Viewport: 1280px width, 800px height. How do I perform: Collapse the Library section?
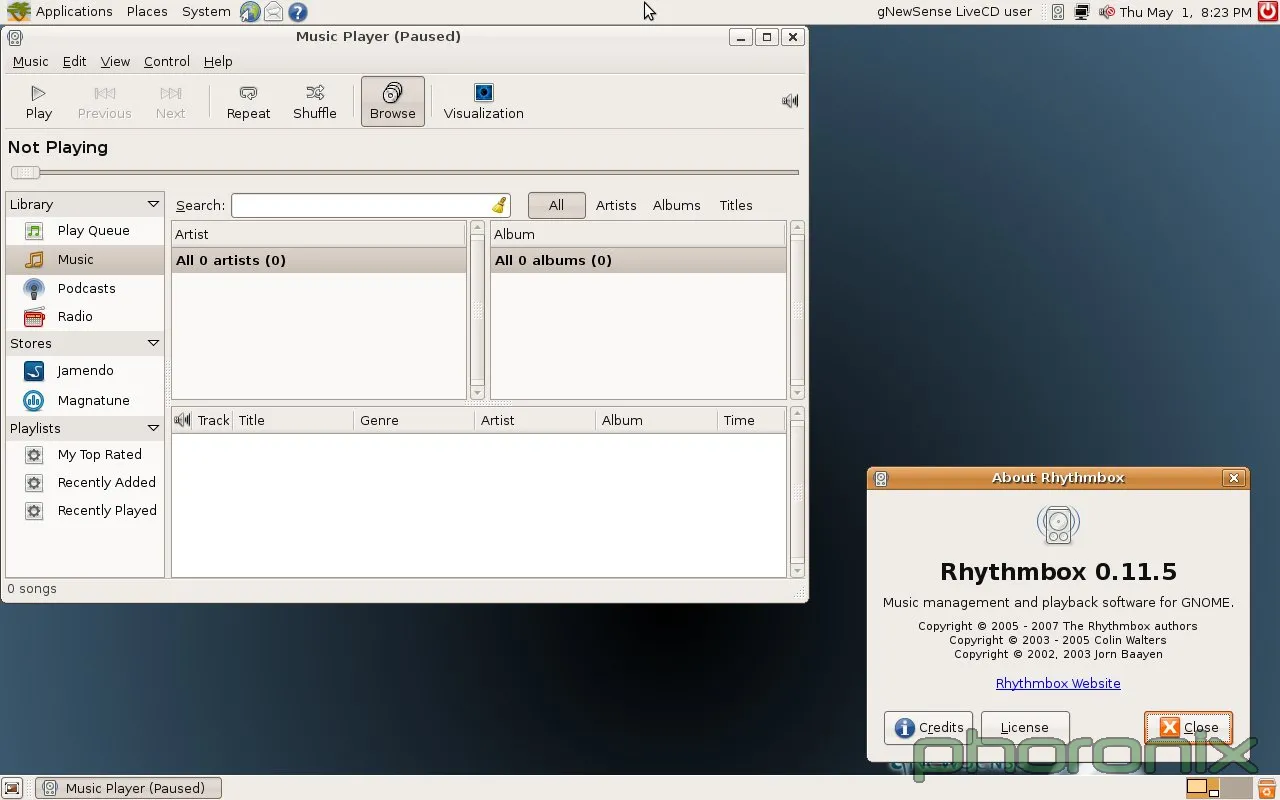(x=153, y=205)
